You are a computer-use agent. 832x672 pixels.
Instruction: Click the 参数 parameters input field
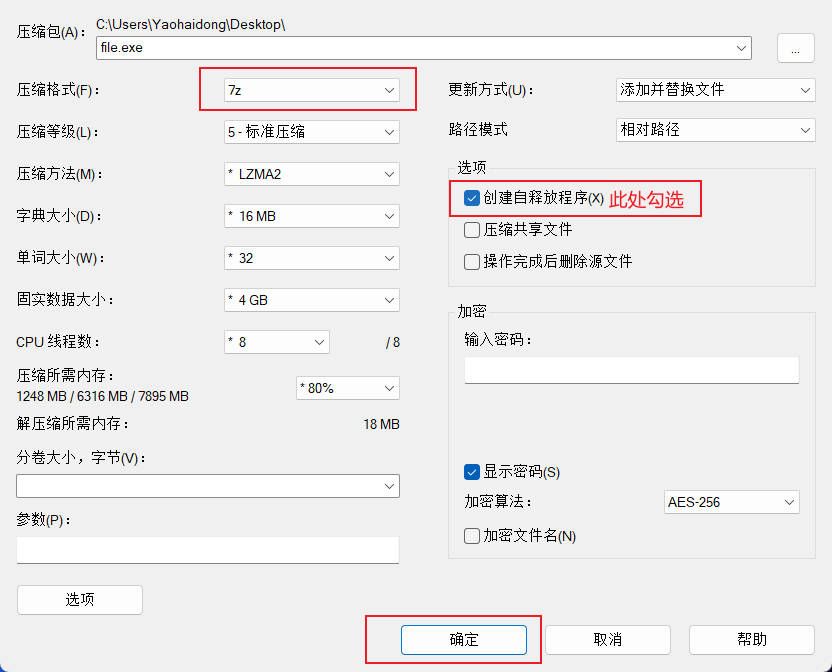(207, 550)
